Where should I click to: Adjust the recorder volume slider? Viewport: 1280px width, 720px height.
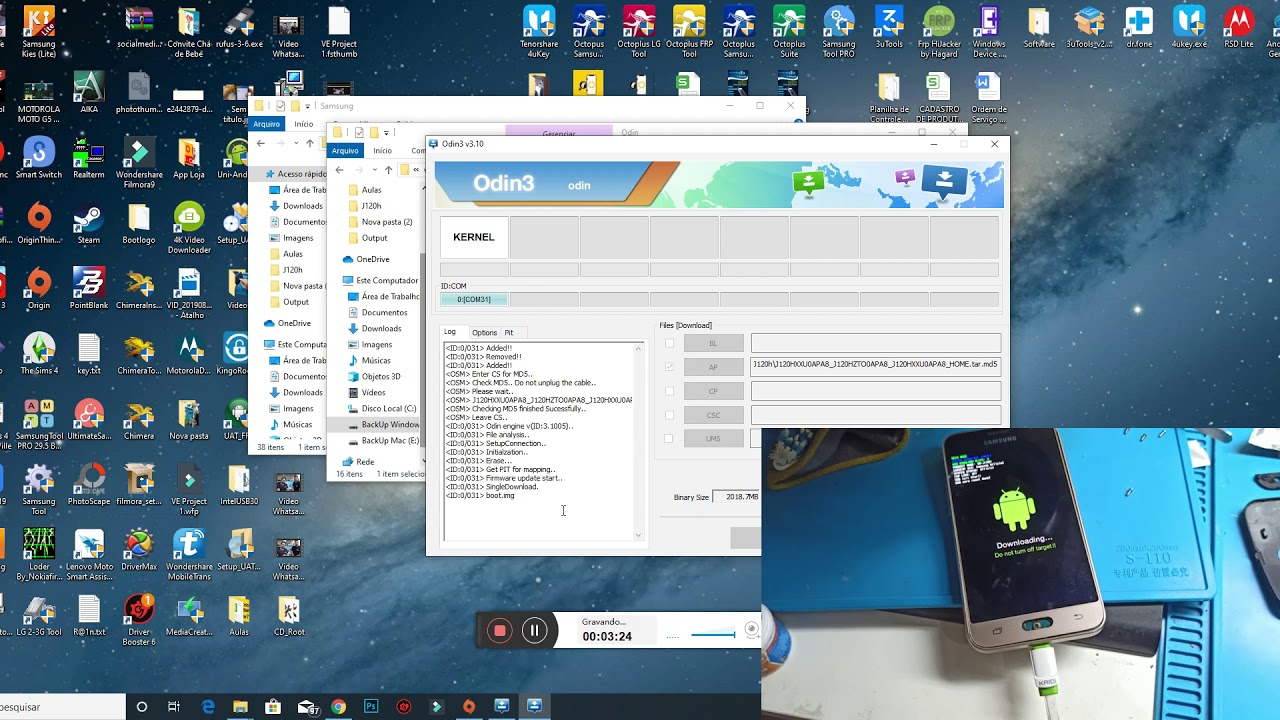[x=713, y=634]
